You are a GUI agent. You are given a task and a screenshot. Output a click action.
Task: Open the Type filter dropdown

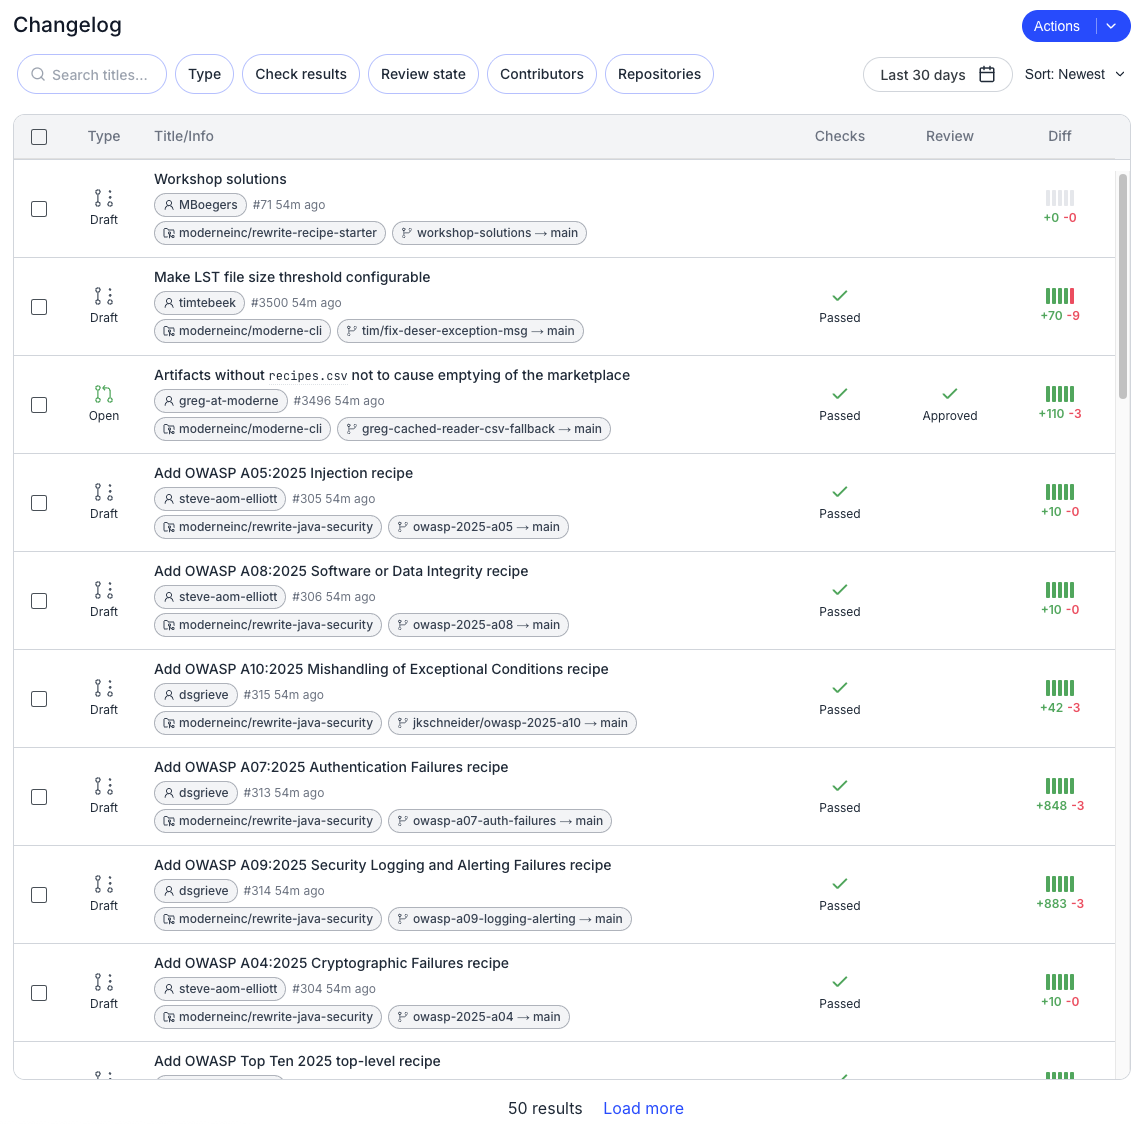[205, 74]
